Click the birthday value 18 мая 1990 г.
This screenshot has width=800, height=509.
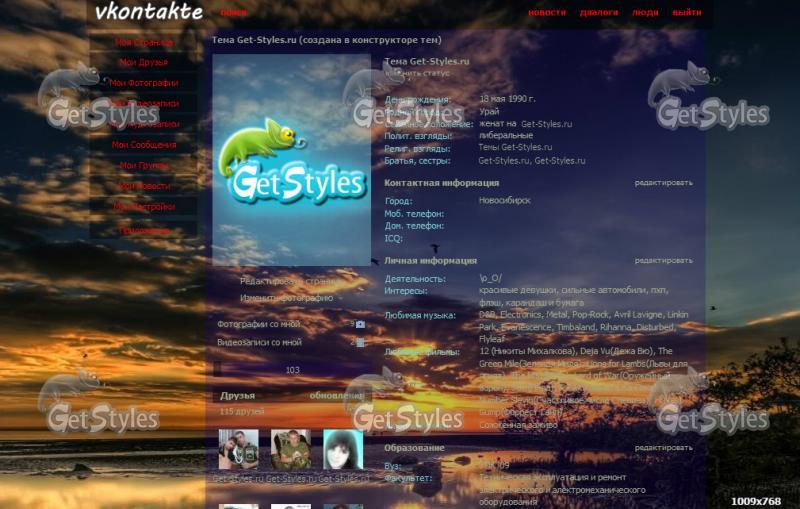[507, 99]
